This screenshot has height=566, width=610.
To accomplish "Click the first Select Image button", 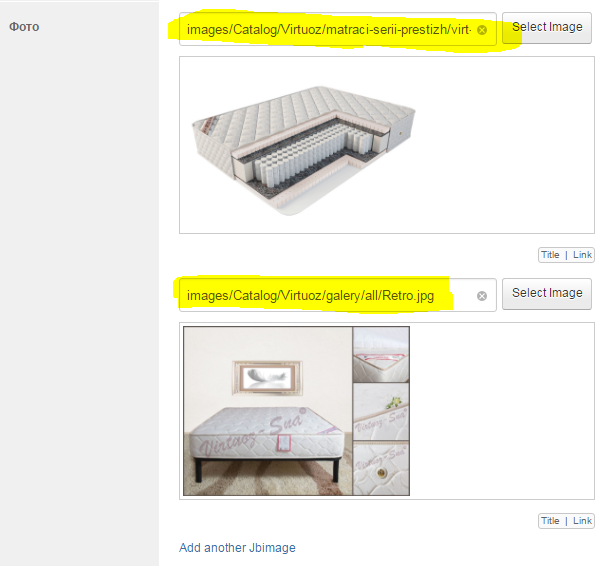I will click(547, 28).
